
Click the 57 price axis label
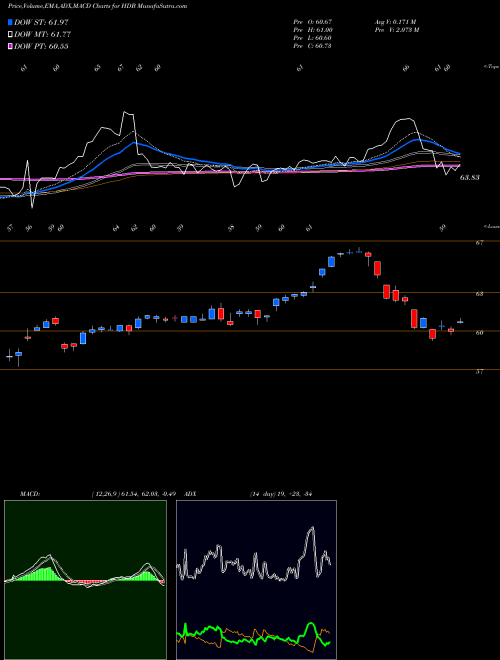479,371
